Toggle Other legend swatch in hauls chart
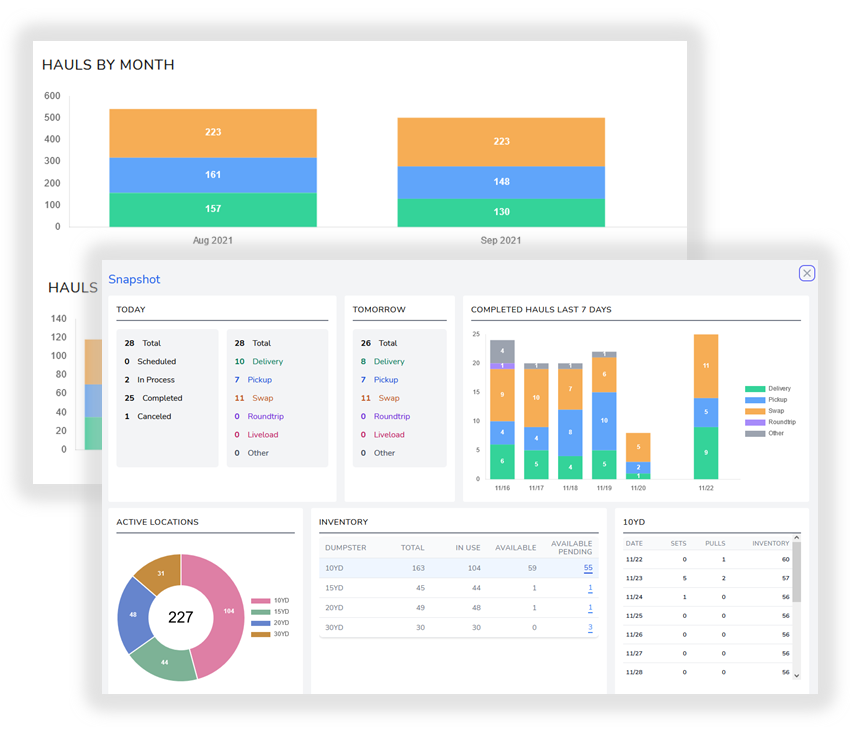The height and width of the screenshot is (739, 861). point(755,434)
